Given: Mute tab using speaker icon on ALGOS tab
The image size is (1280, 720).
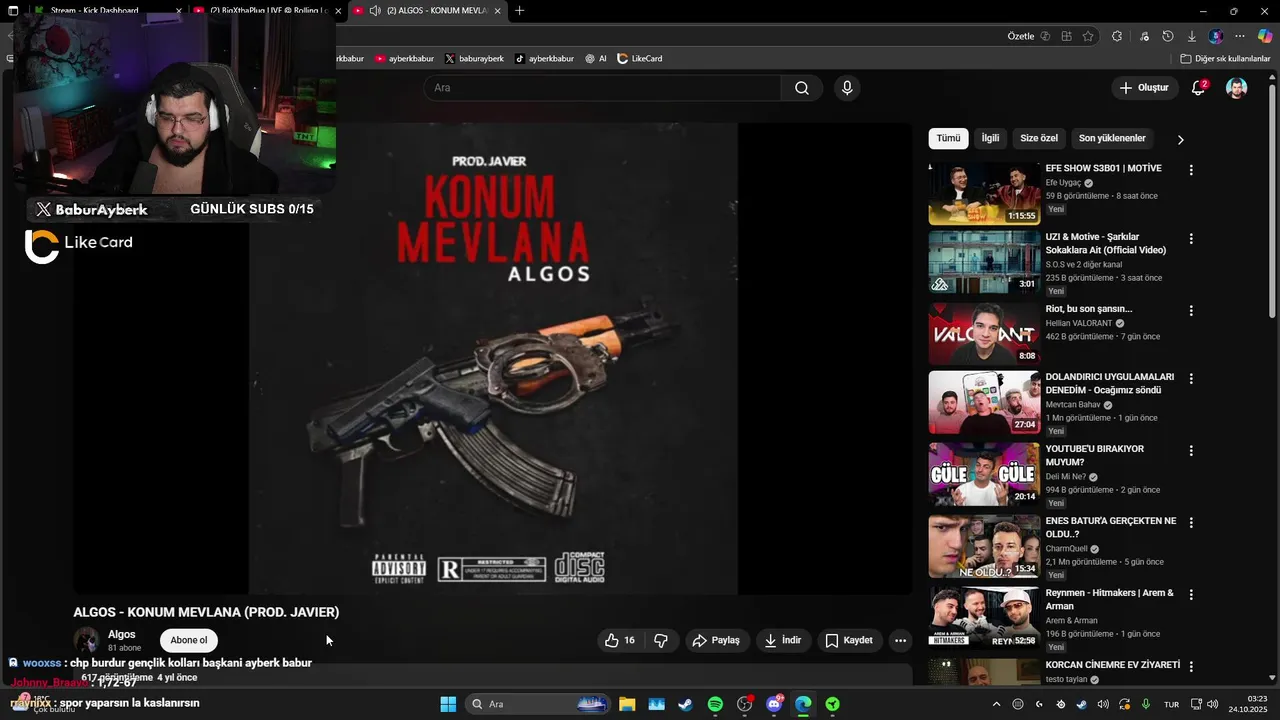Looking at the screenshot, I should coord(375,11).
